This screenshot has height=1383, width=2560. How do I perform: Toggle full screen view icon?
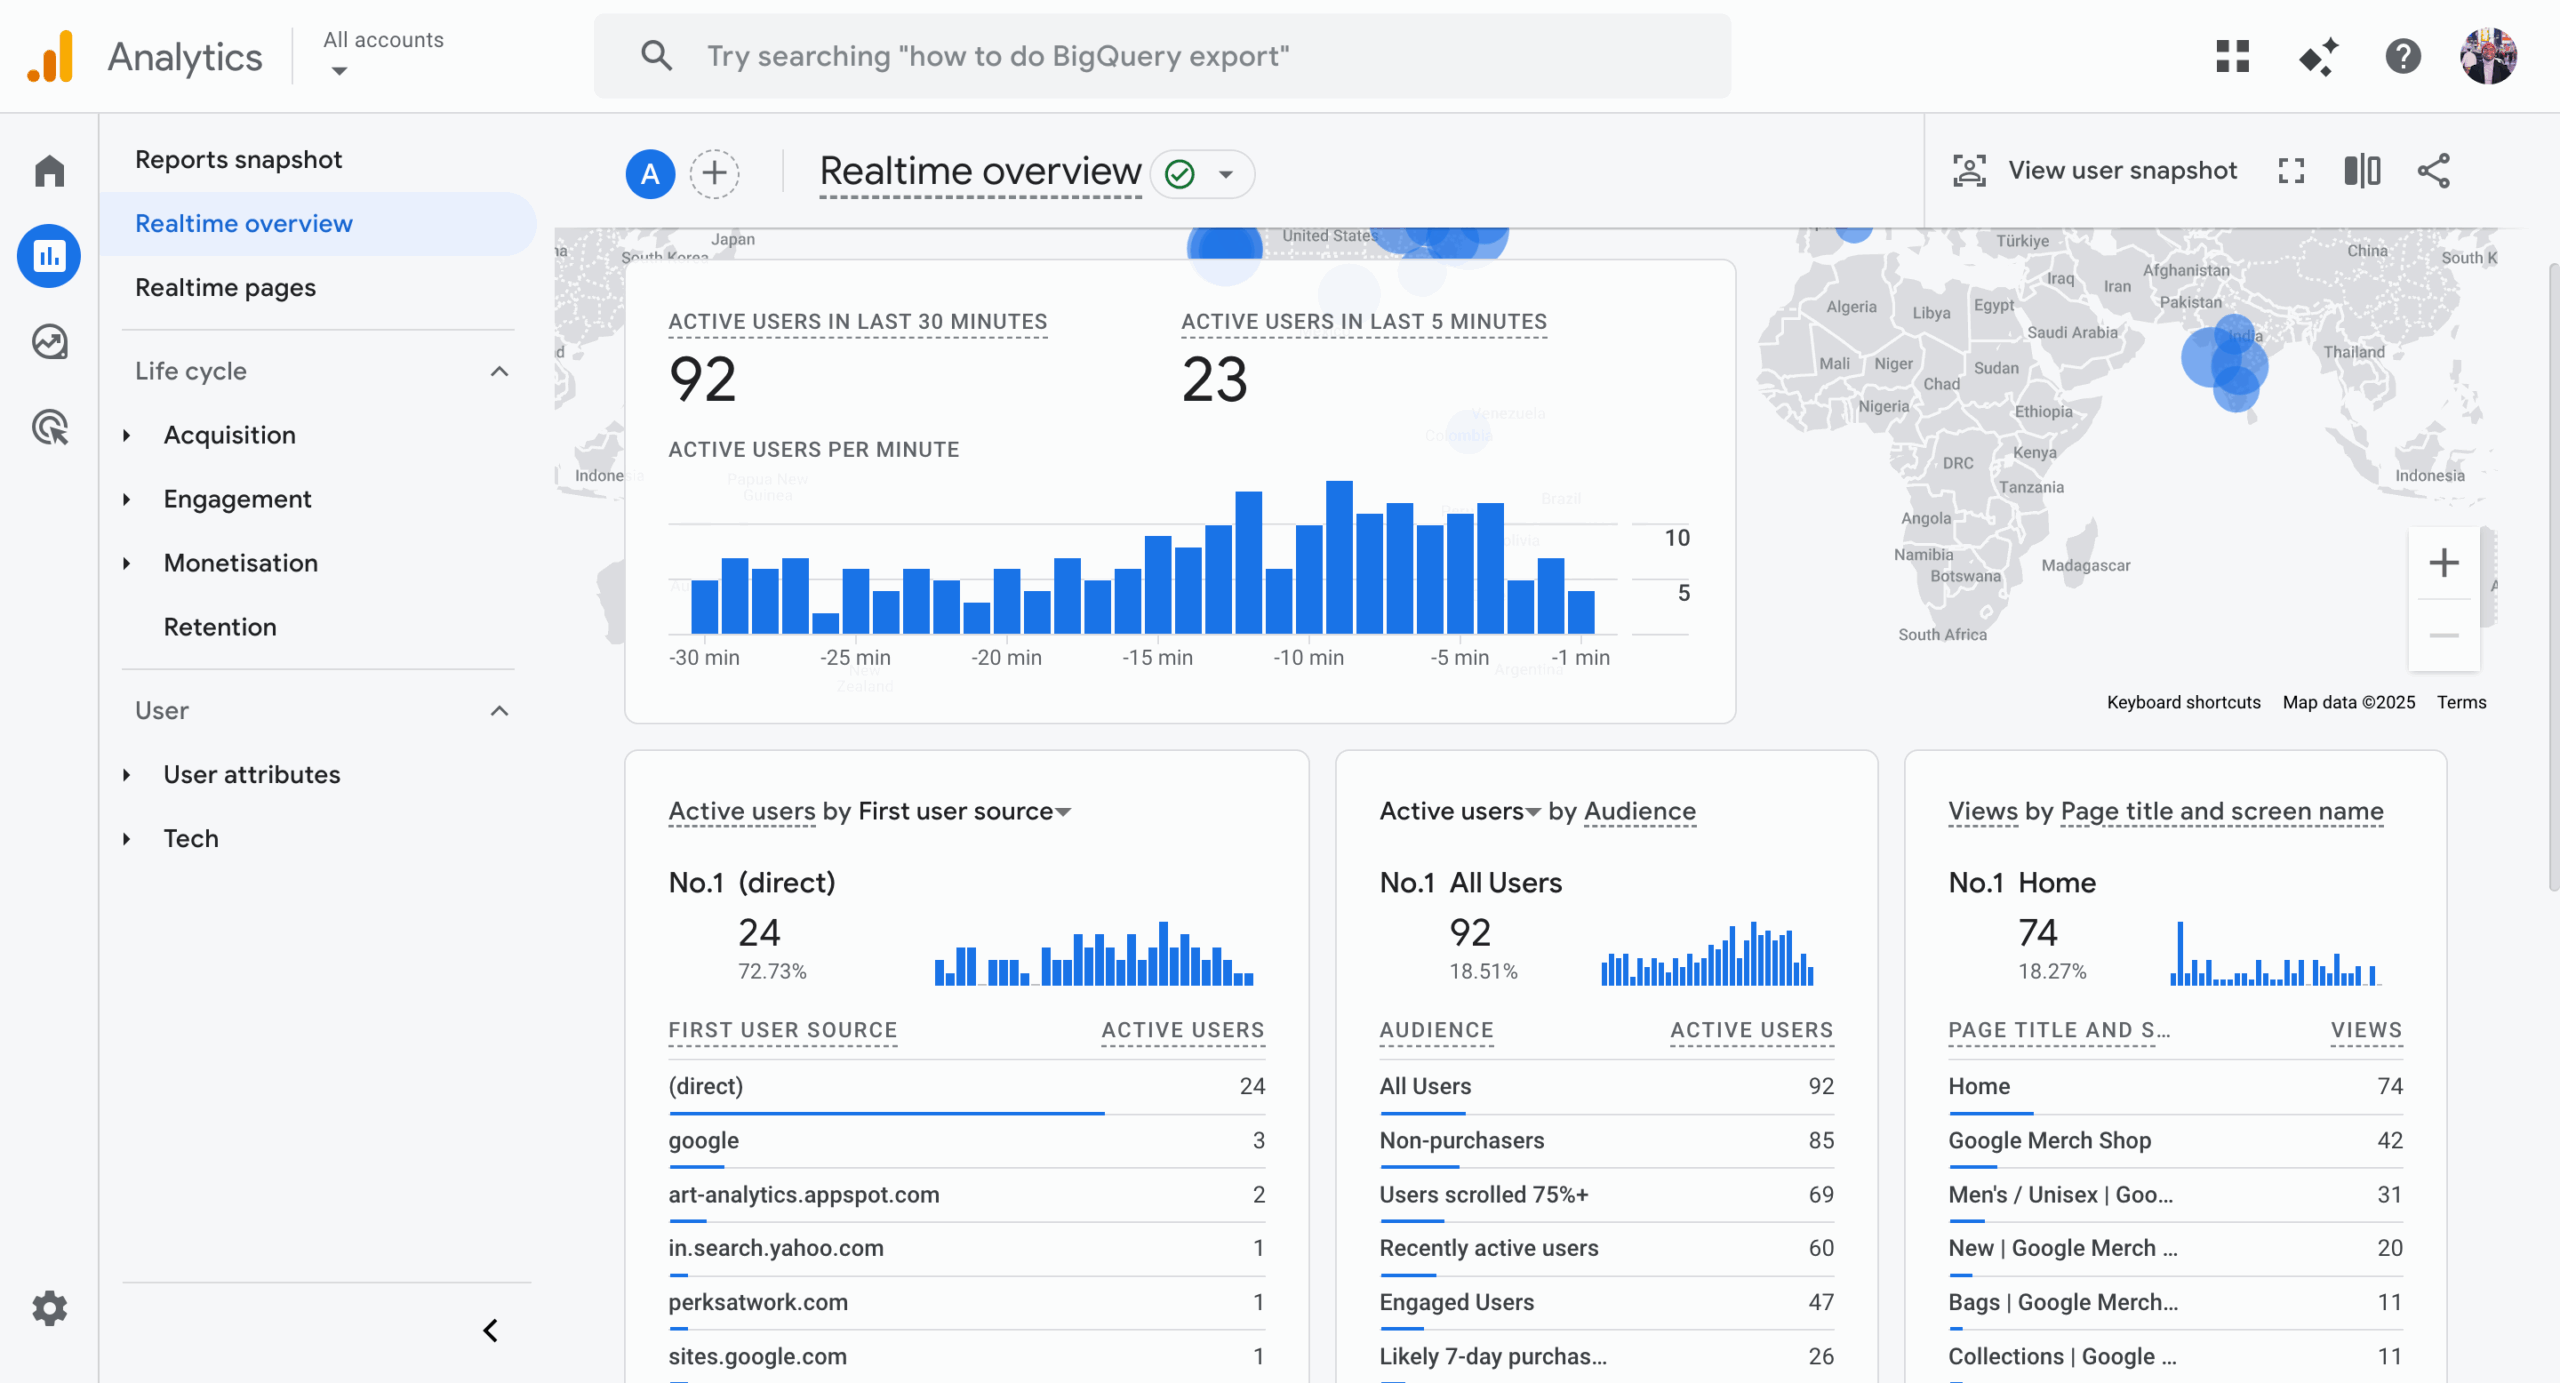(2291, 171)
